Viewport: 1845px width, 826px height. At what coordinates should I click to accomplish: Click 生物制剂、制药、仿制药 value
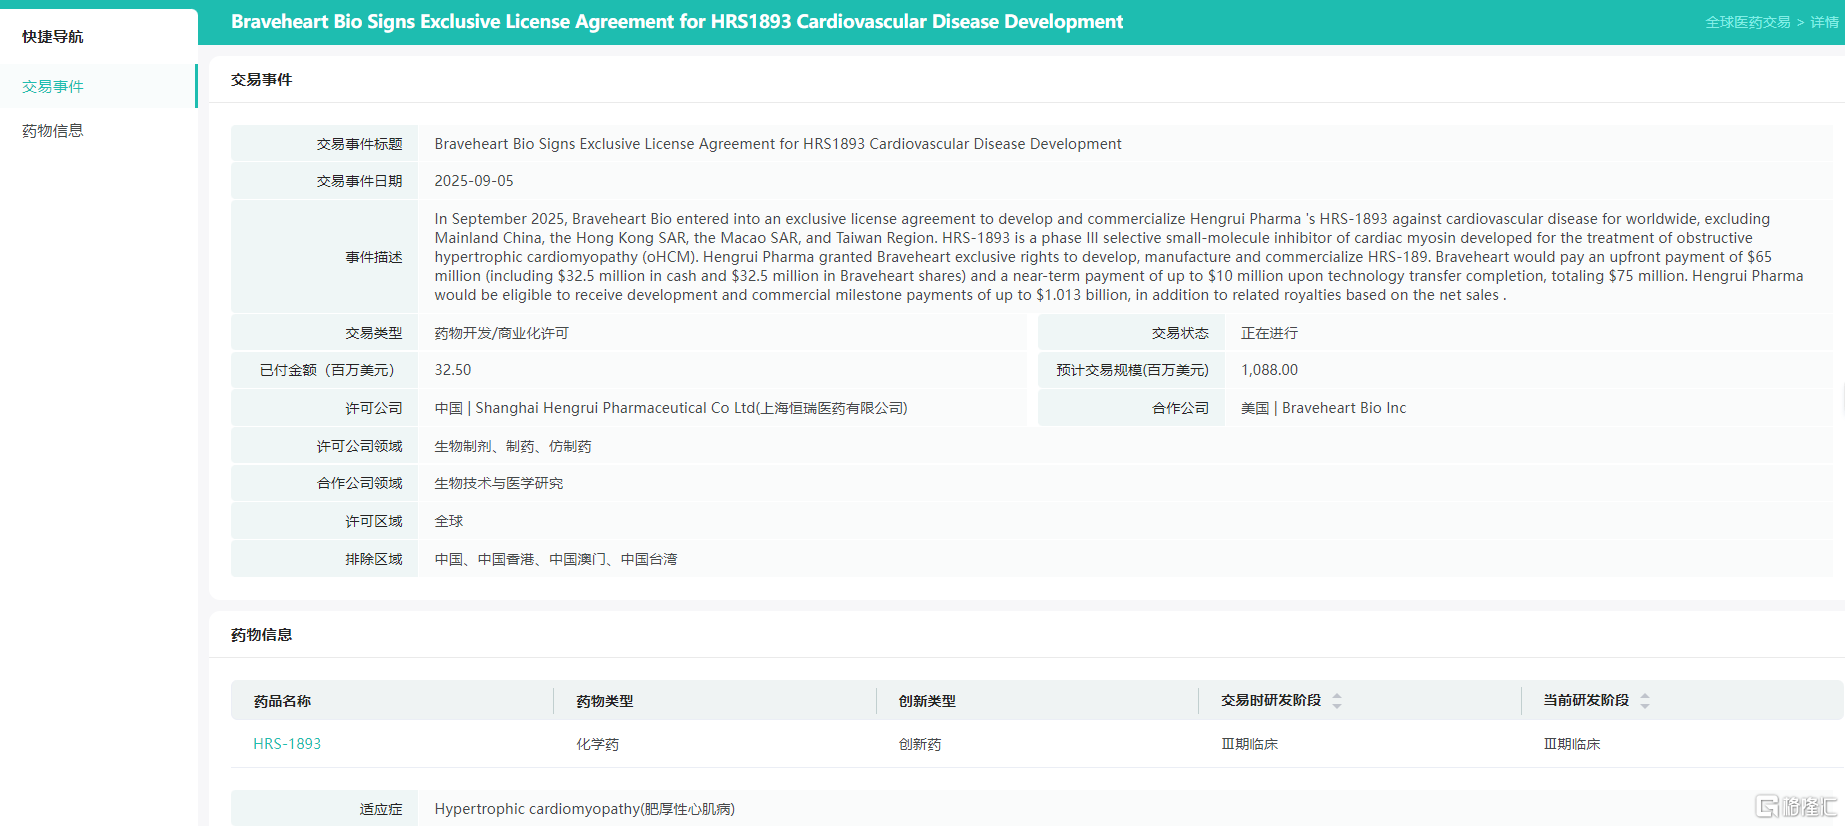click(513, 446)
